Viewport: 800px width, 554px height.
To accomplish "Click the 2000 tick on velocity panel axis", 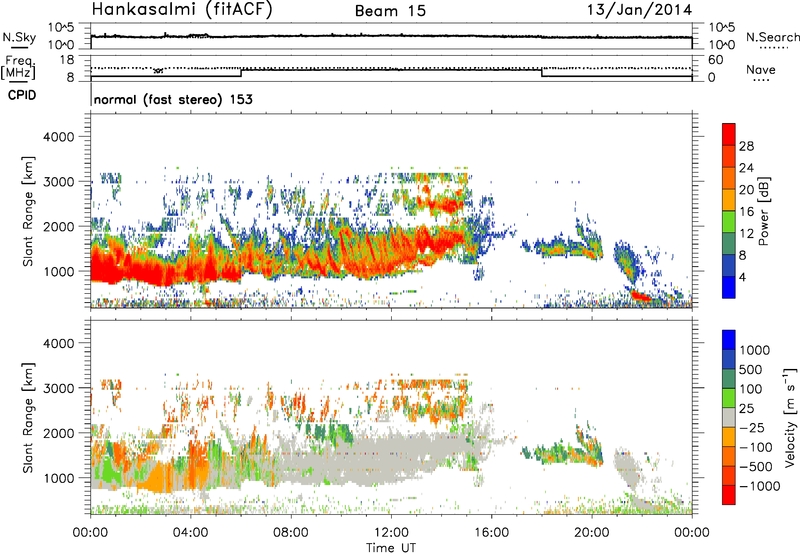I will 59,433.
